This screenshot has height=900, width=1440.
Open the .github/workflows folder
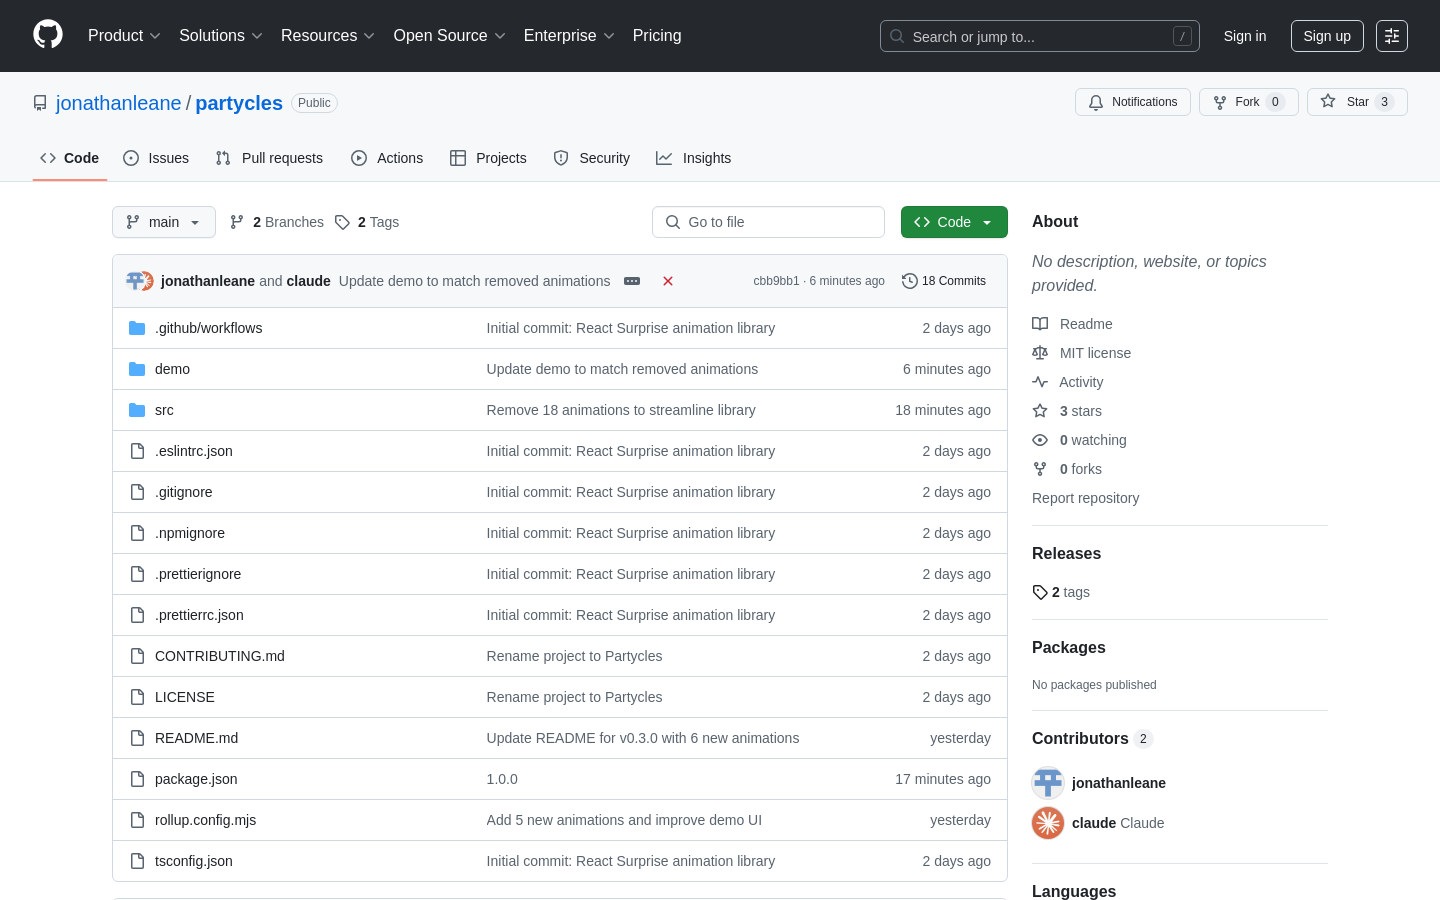[x=208, y=328]
